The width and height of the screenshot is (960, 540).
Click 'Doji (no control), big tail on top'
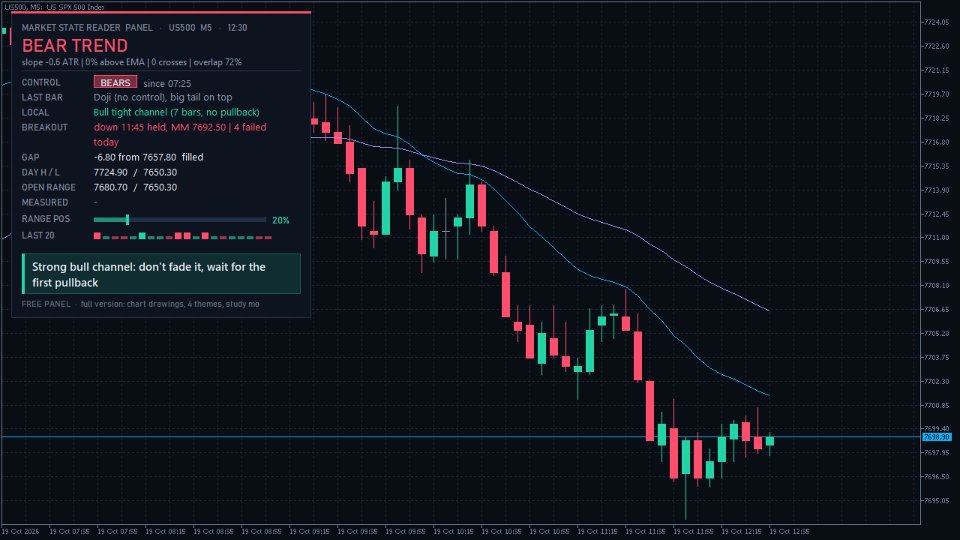click(x=163, y=97)
